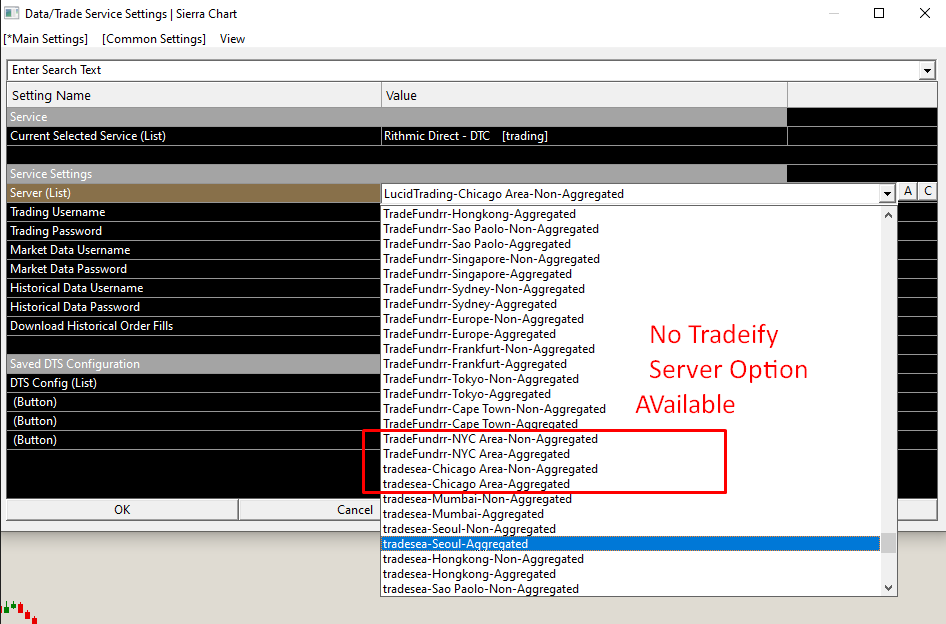The height and width of the screenshot is (624, 946).
Task: Choose TradeFundrr-Singapore-Aggregated server
Action: point(631,274)
